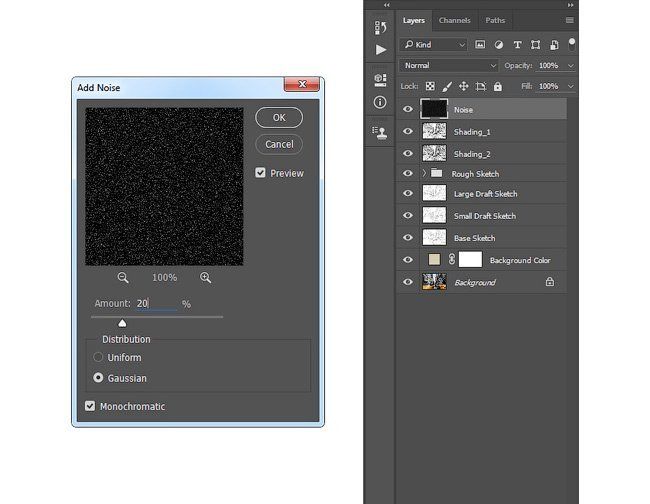Viewport: 650px width, 504px height.
Task: Open the Info panel icon
Action: click(380, 102)
